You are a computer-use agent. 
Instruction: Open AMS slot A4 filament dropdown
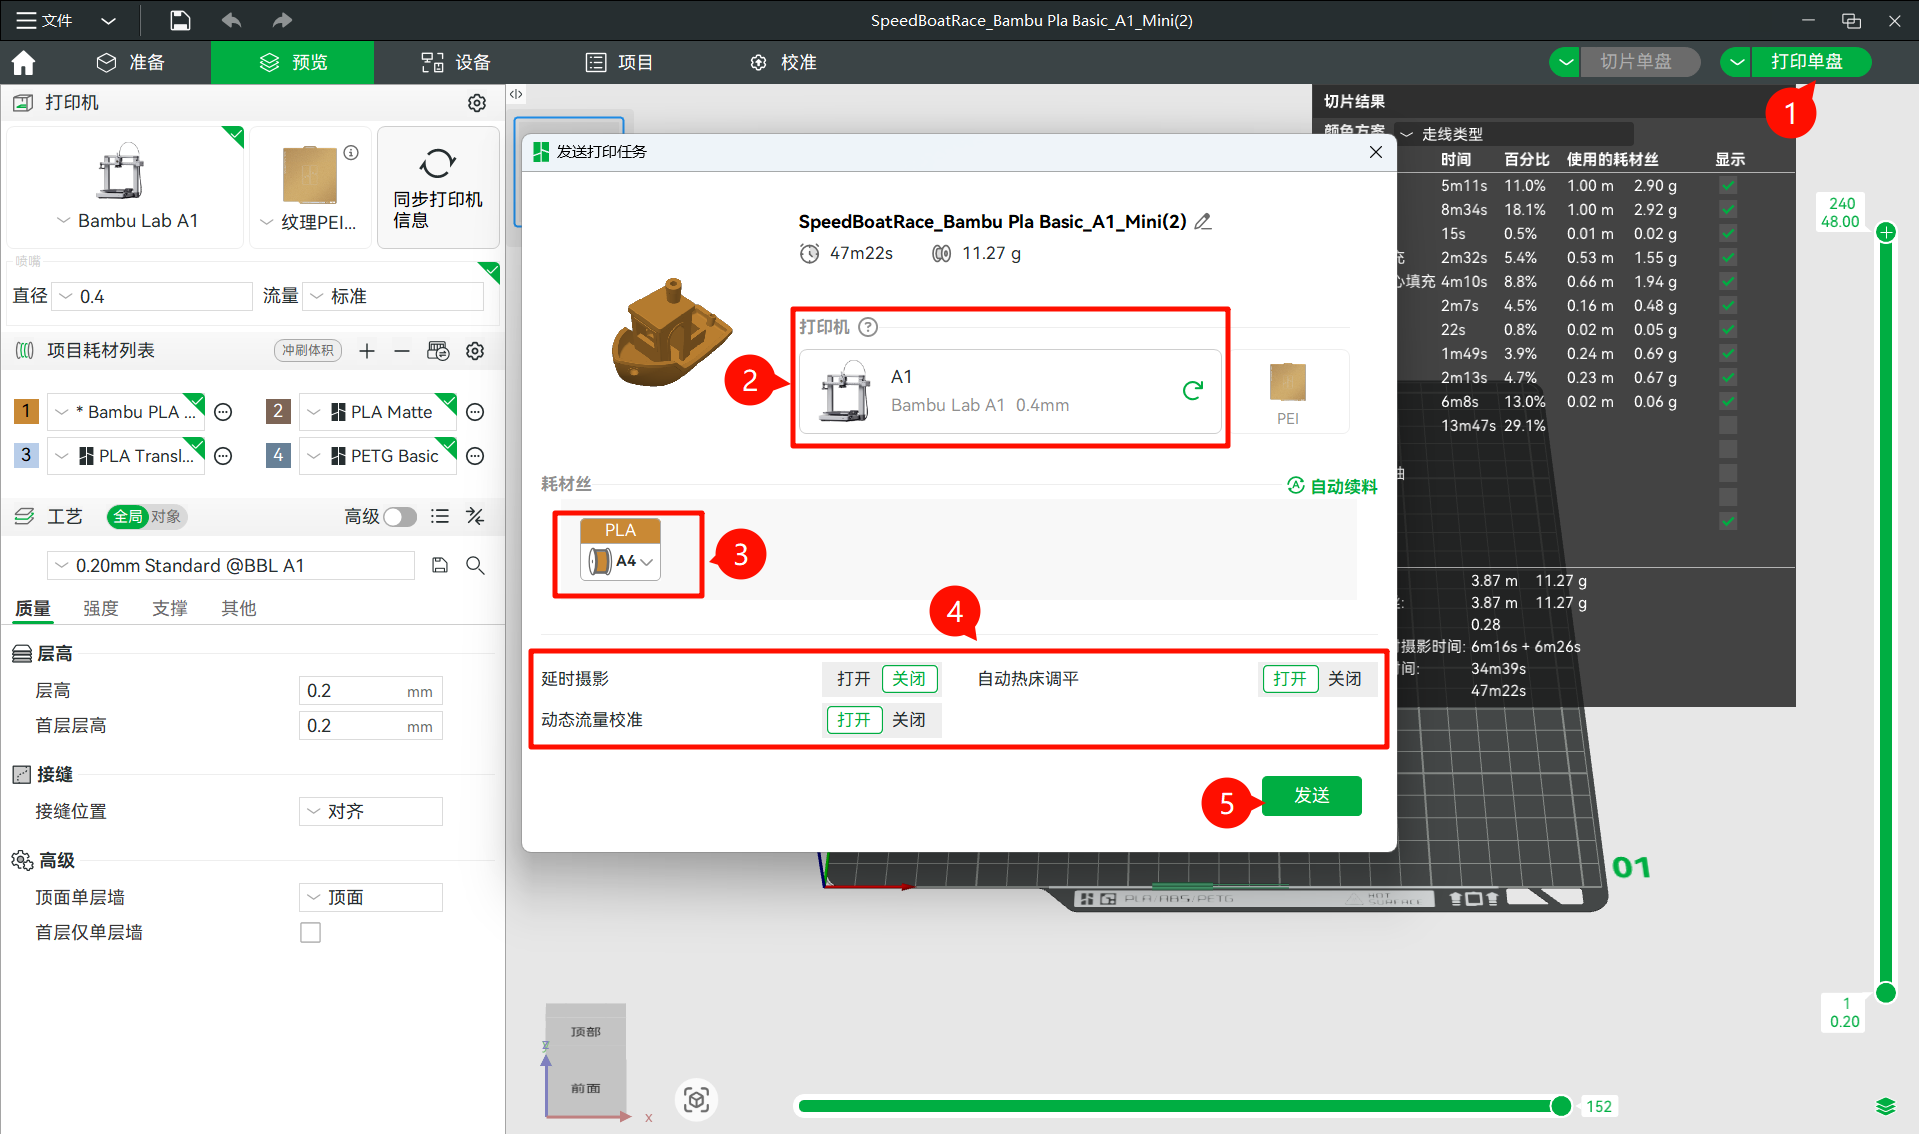point(621,561)
